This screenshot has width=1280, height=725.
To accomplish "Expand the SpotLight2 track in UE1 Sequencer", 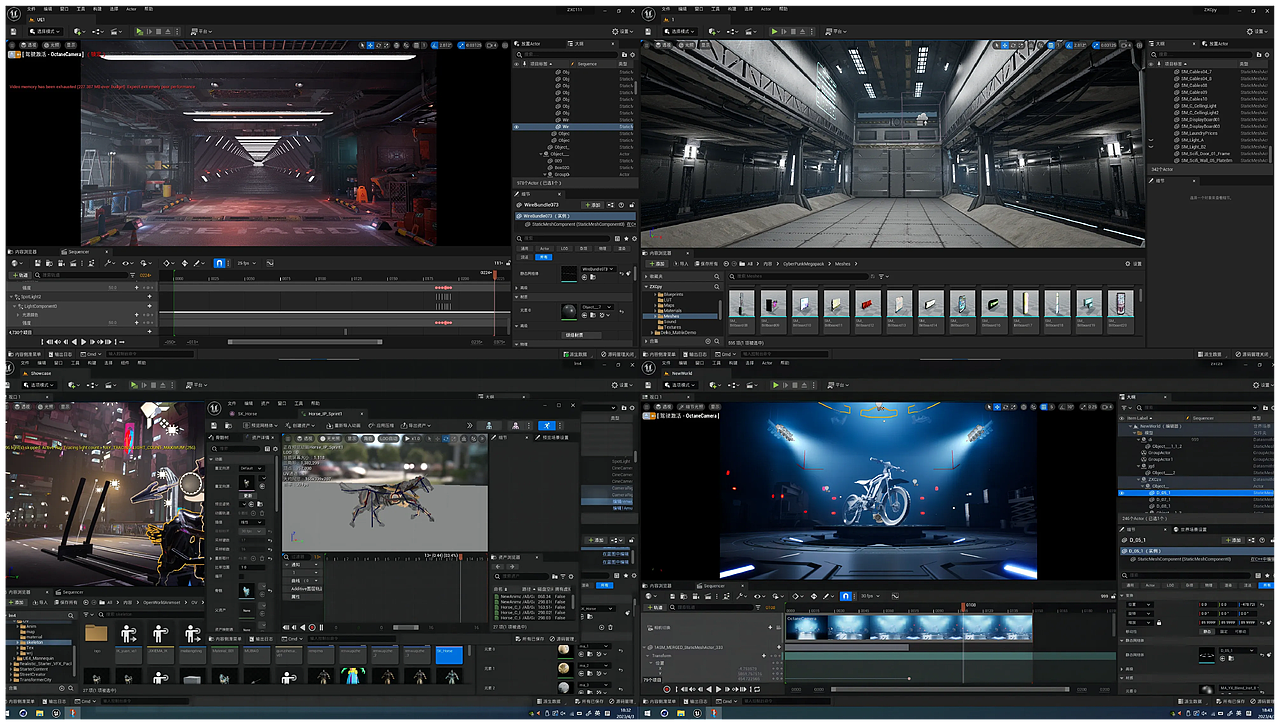I will click(11, 297).
